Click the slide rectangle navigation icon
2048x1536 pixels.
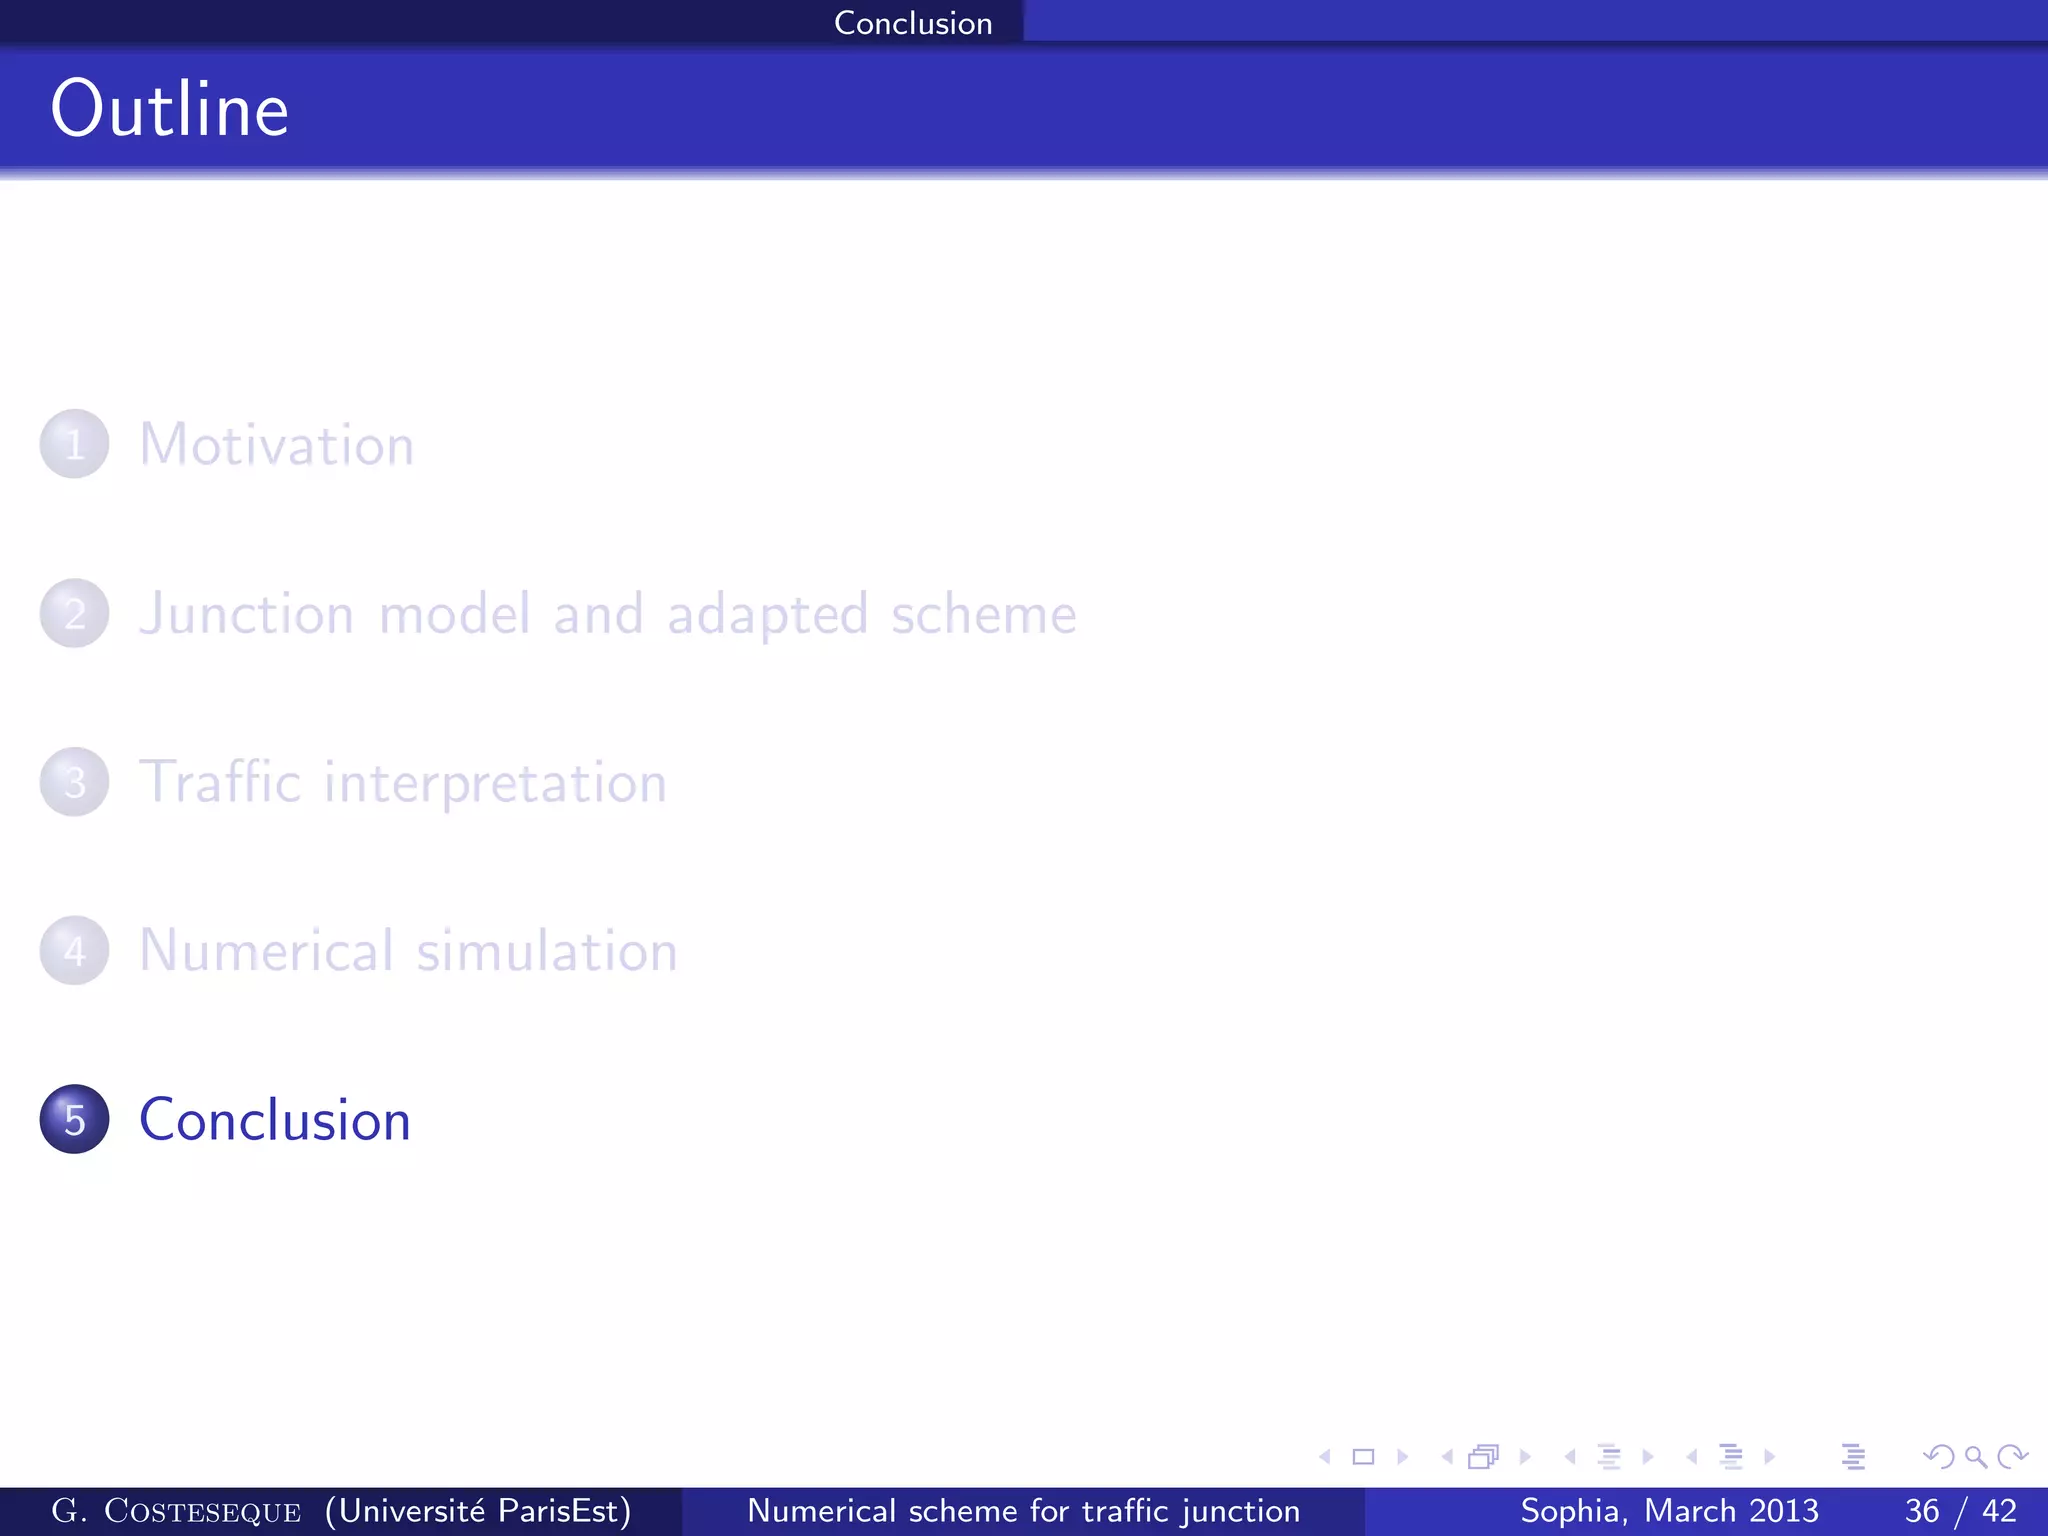coord(1363,1457)
